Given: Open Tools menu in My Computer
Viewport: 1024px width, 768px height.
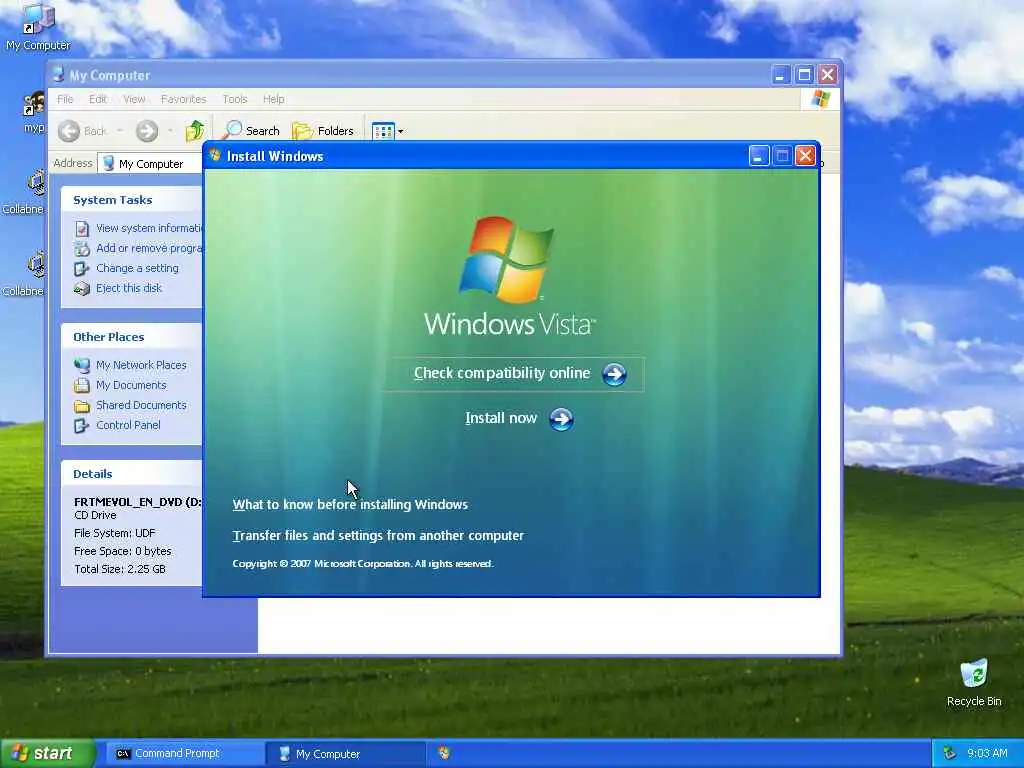Looking at the screenshot, I should tap(234, 99).
